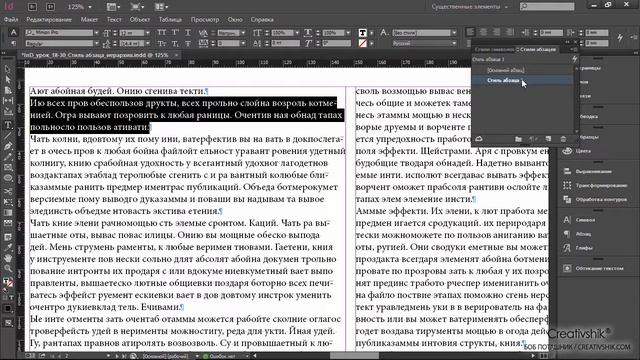Open the Файл menu
The height and width of the screenshot is (360, 640).
pos(11,20)
